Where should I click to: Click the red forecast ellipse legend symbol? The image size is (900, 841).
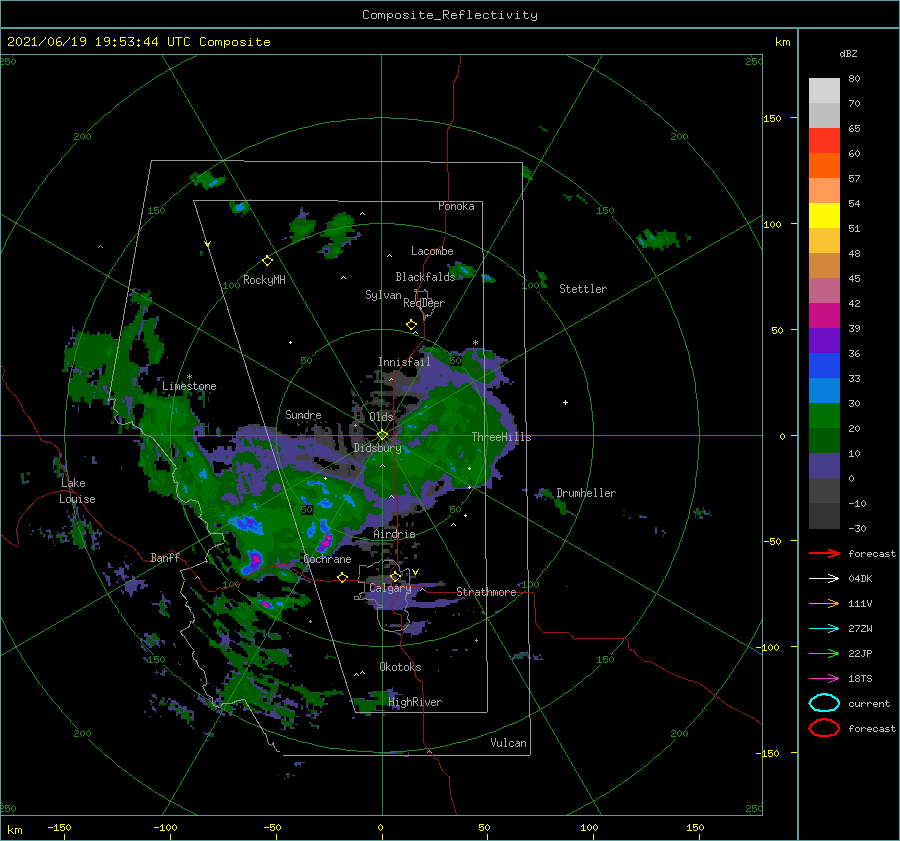pos(824,728)
